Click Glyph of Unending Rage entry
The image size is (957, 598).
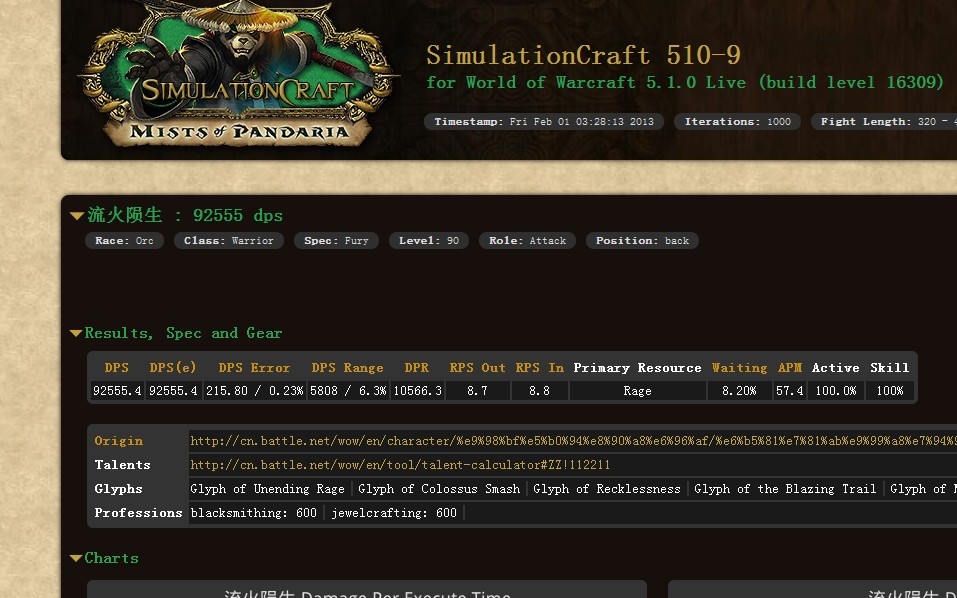click(x=267, y=489)
